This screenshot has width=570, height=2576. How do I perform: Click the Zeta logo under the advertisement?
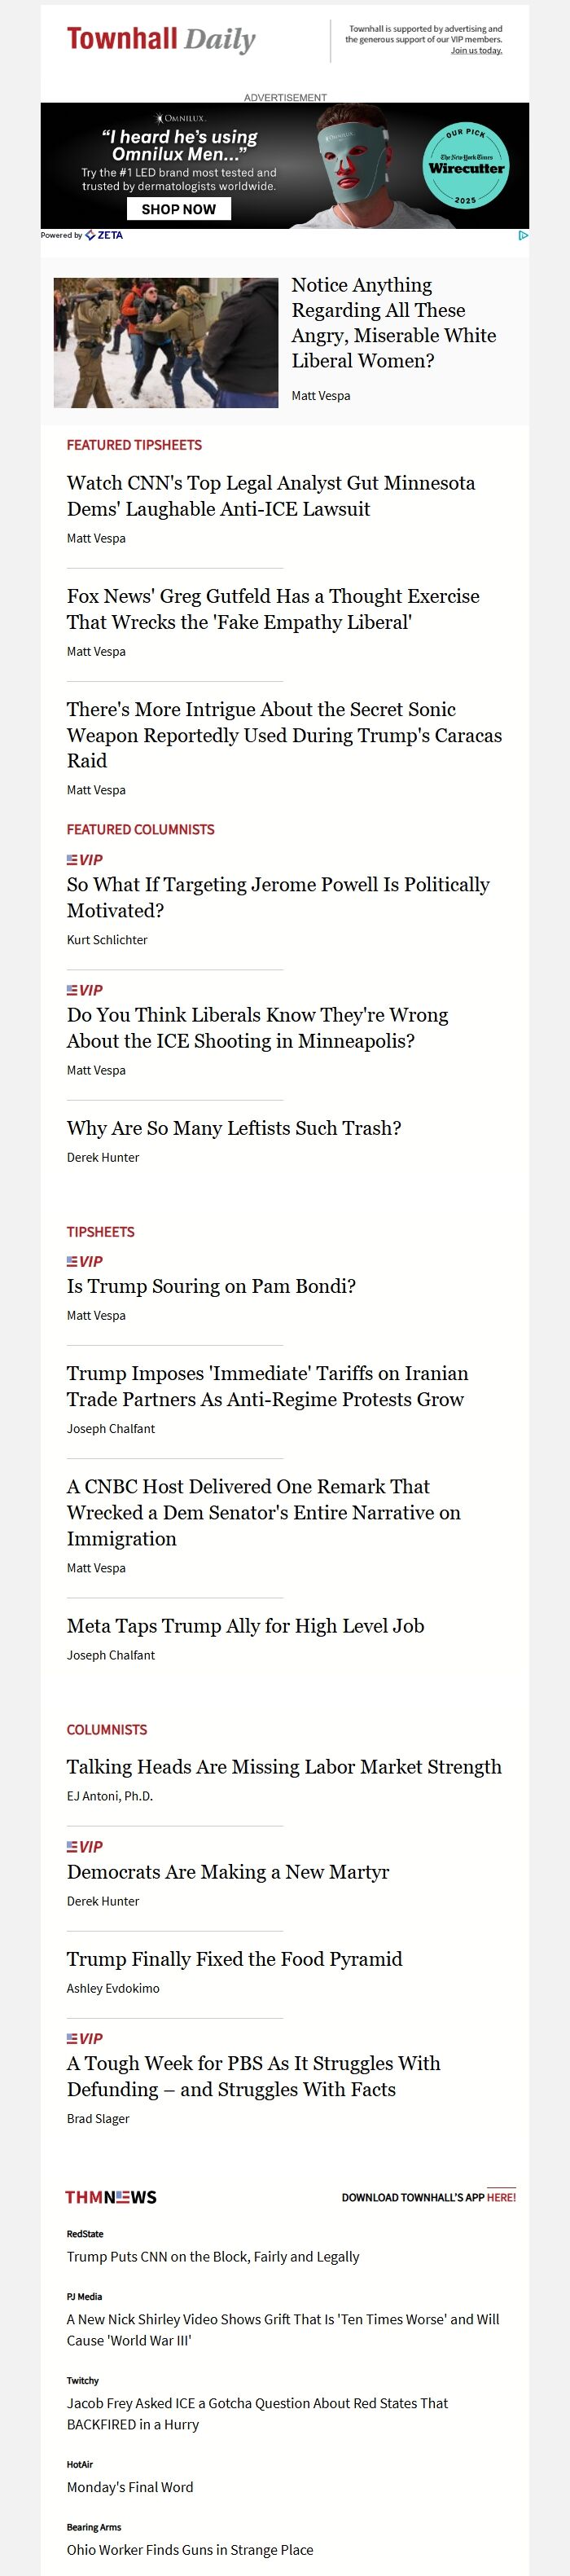point(104,236)
